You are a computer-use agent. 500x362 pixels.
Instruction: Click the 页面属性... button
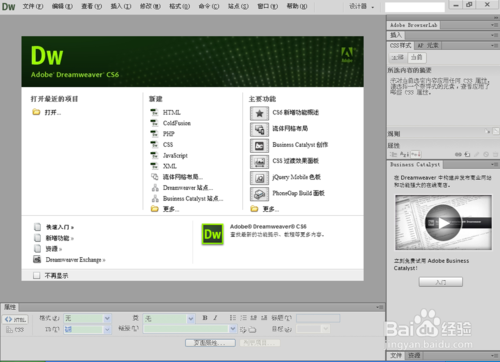point(210,343)
